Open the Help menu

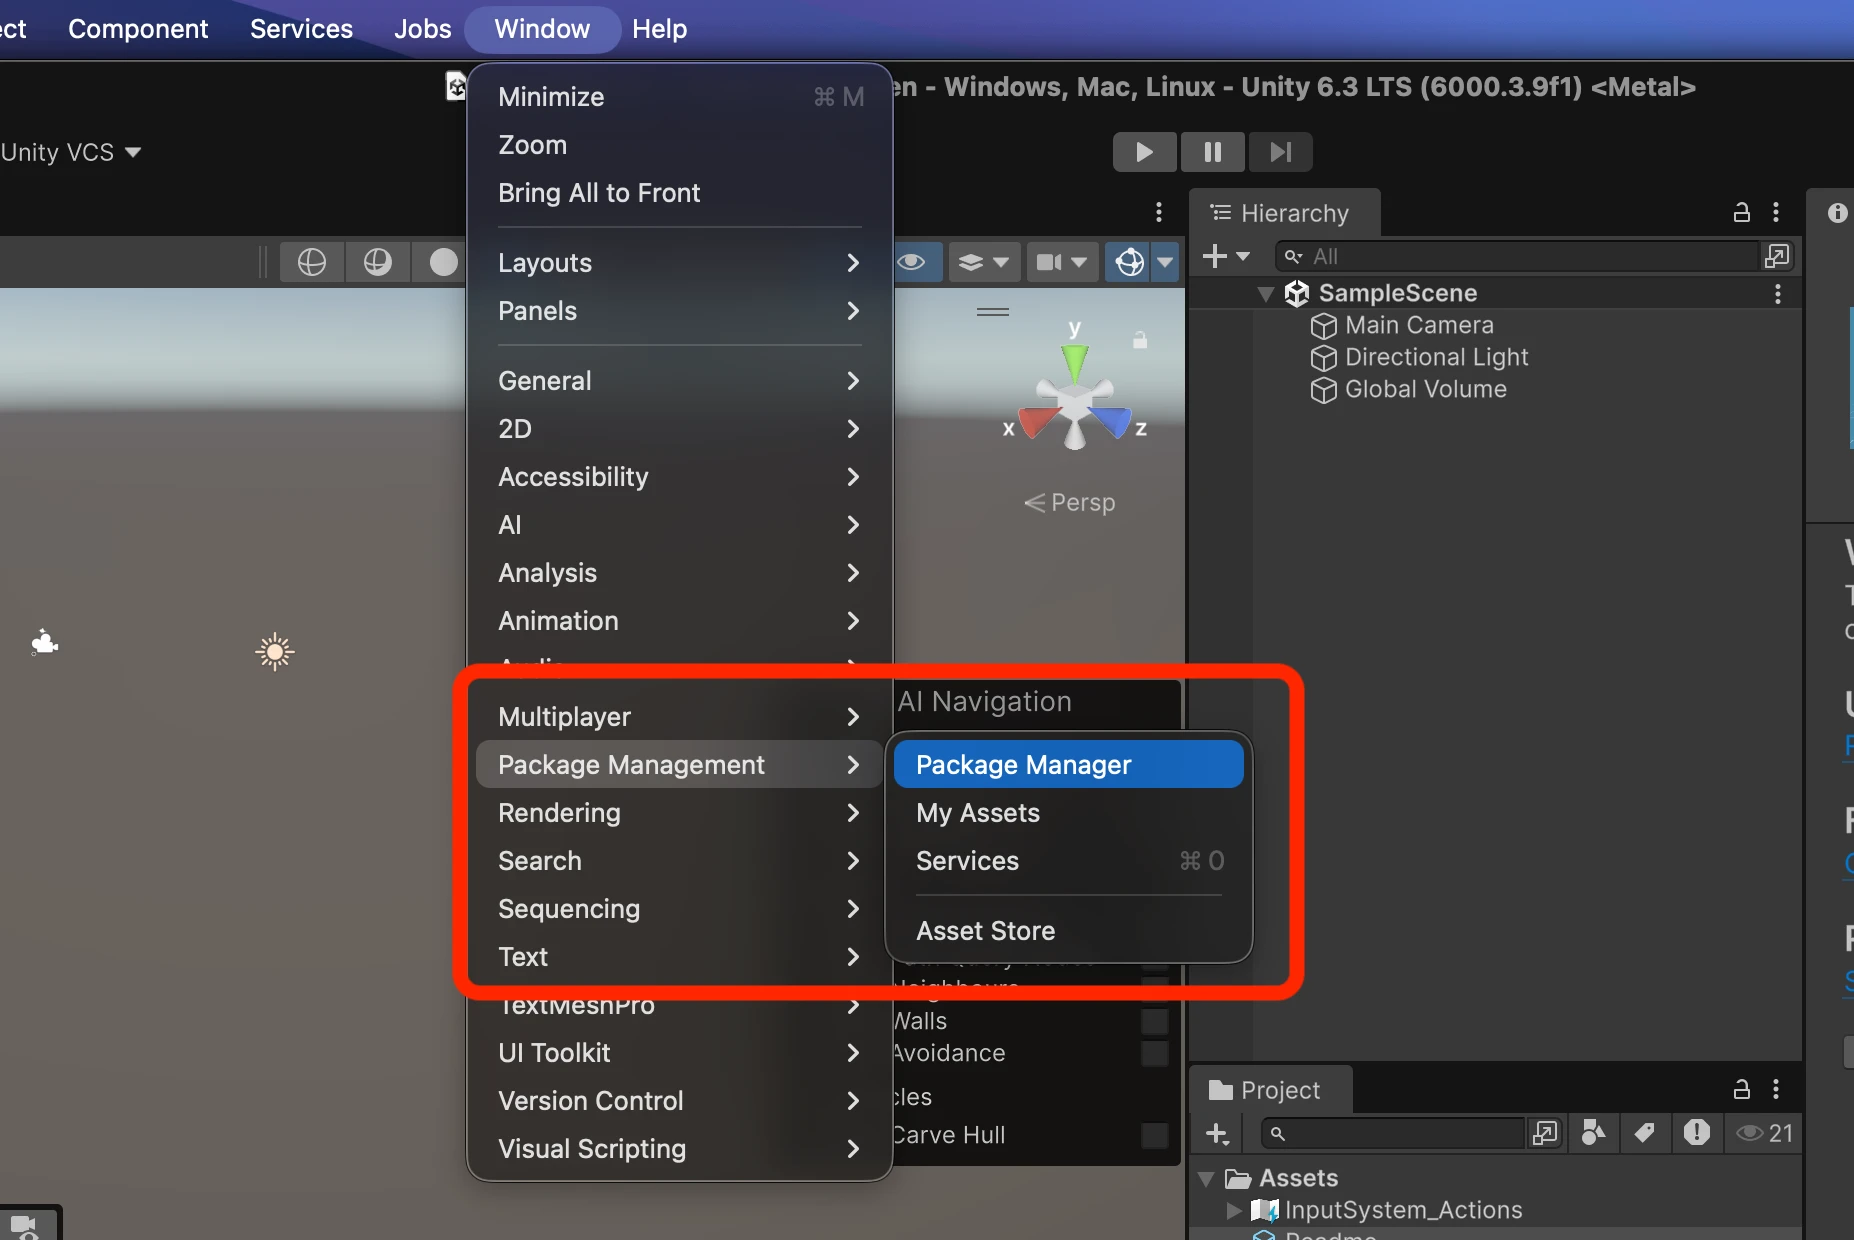[659, 29]
